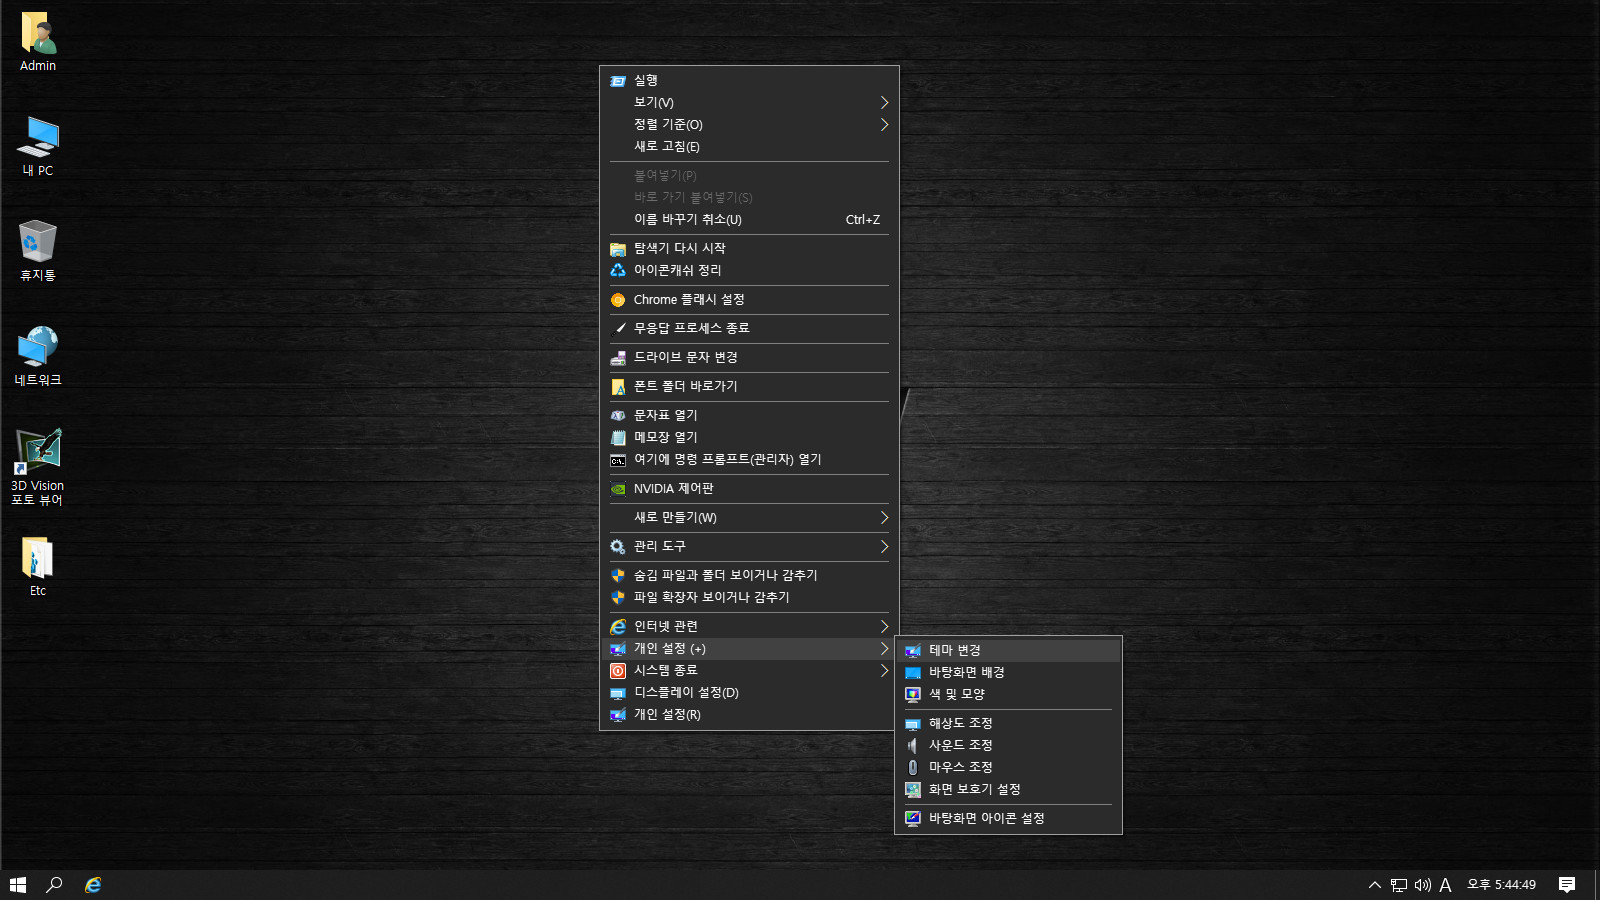
Task: Select the 3D Vision 포토 뷰어 shortcut
Action: point(38,467)
